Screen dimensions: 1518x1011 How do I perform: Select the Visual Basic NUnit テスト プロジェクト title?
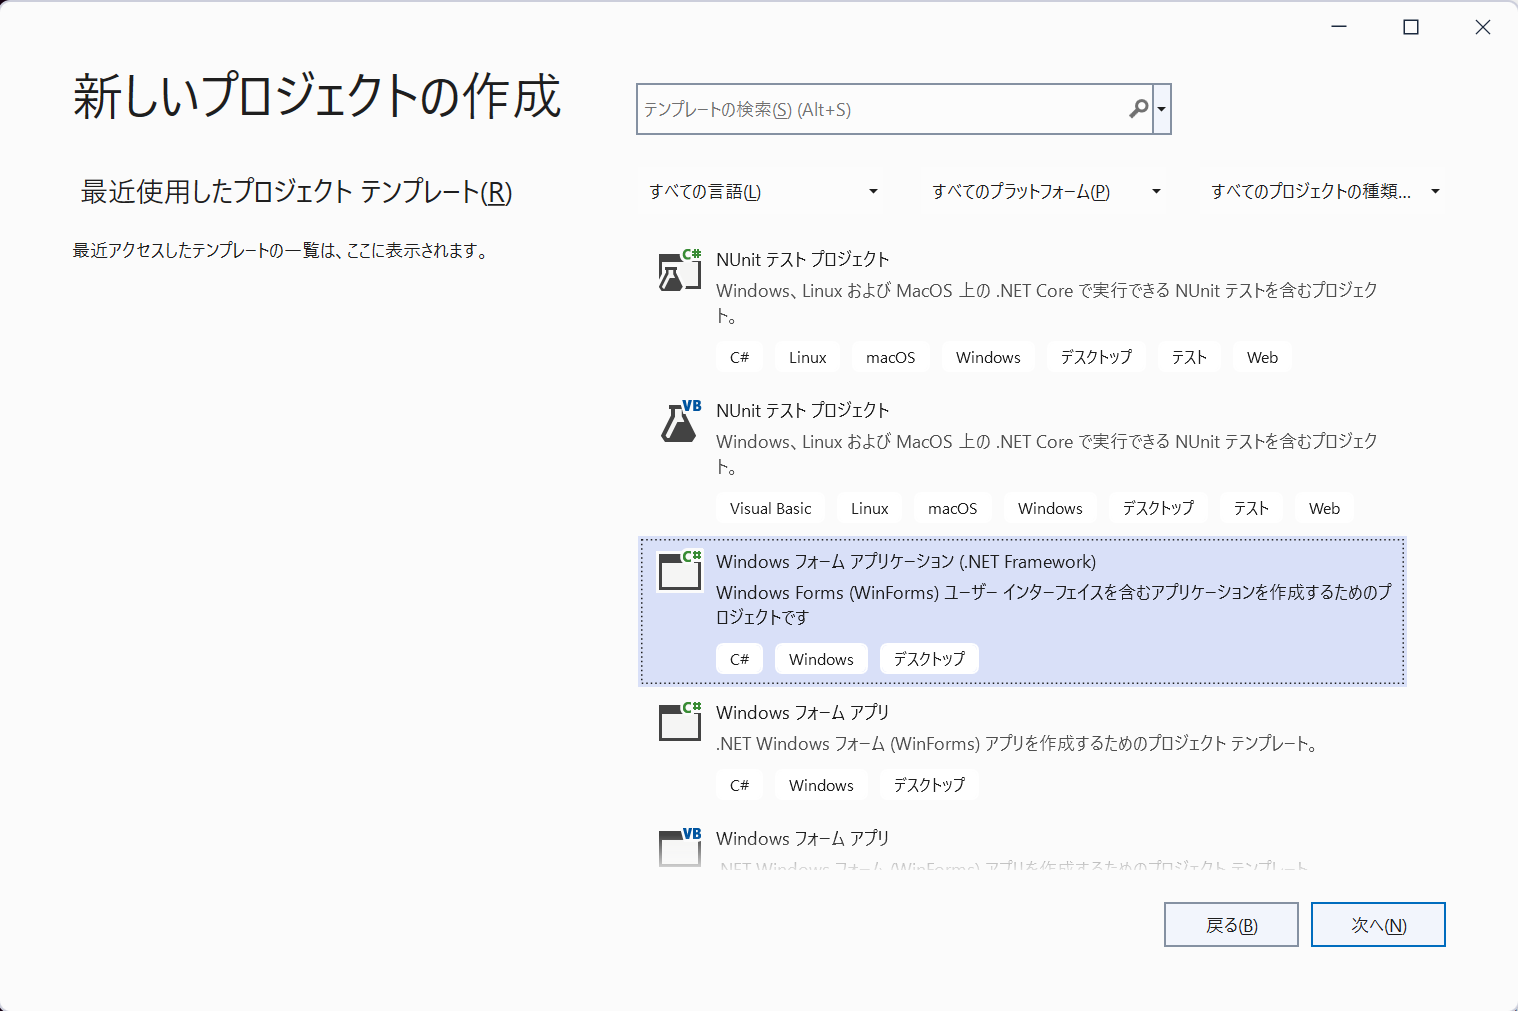[802, 410]
